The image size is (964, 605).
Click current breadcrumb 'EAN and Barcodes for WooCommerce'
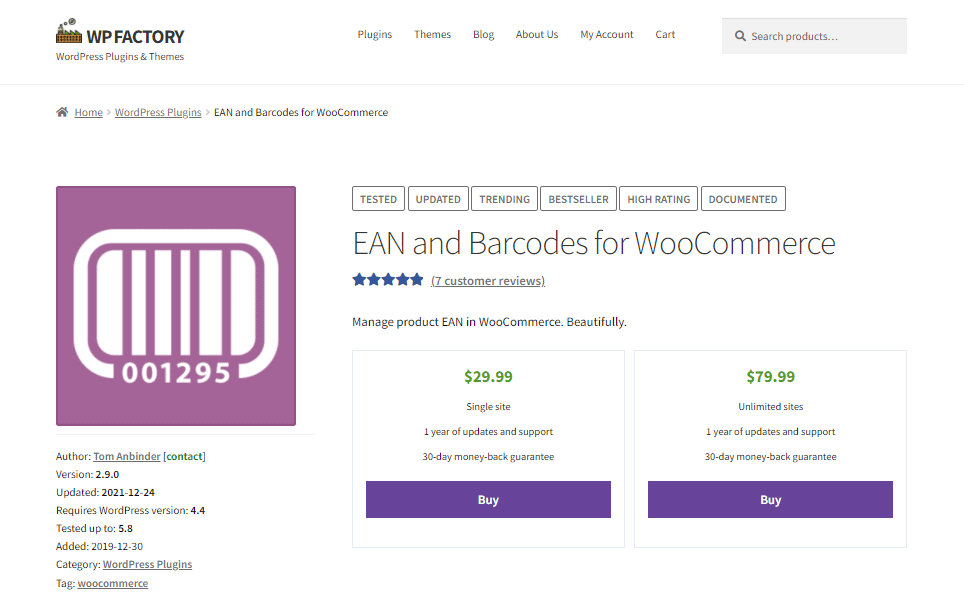coord(301,113)
